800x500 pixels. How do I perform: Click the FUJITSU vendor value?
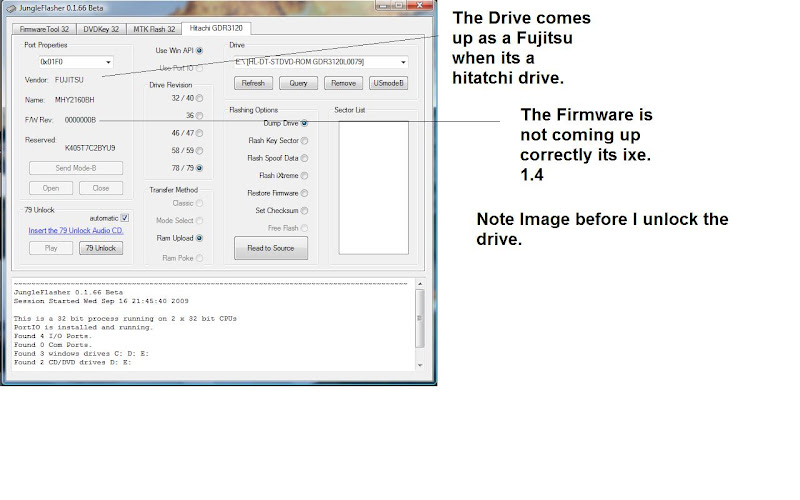pyautogui.click(x=69, y=80)
